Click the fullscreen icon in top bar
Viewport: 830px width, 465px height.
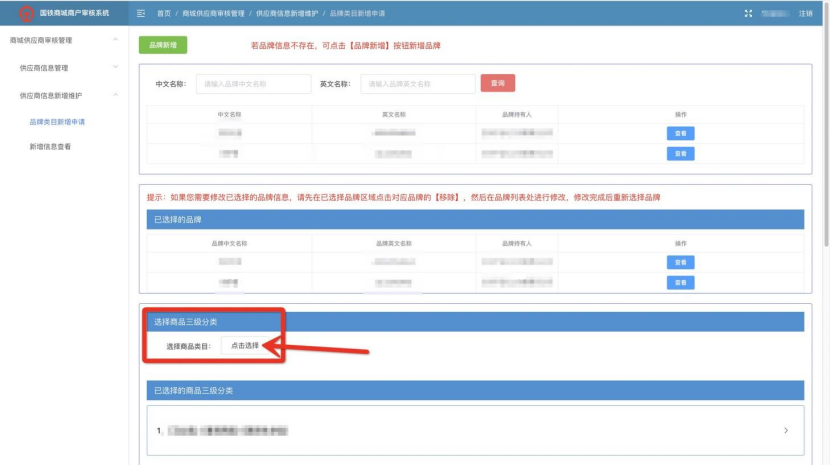pyautogui.click(x=748, y=13)
